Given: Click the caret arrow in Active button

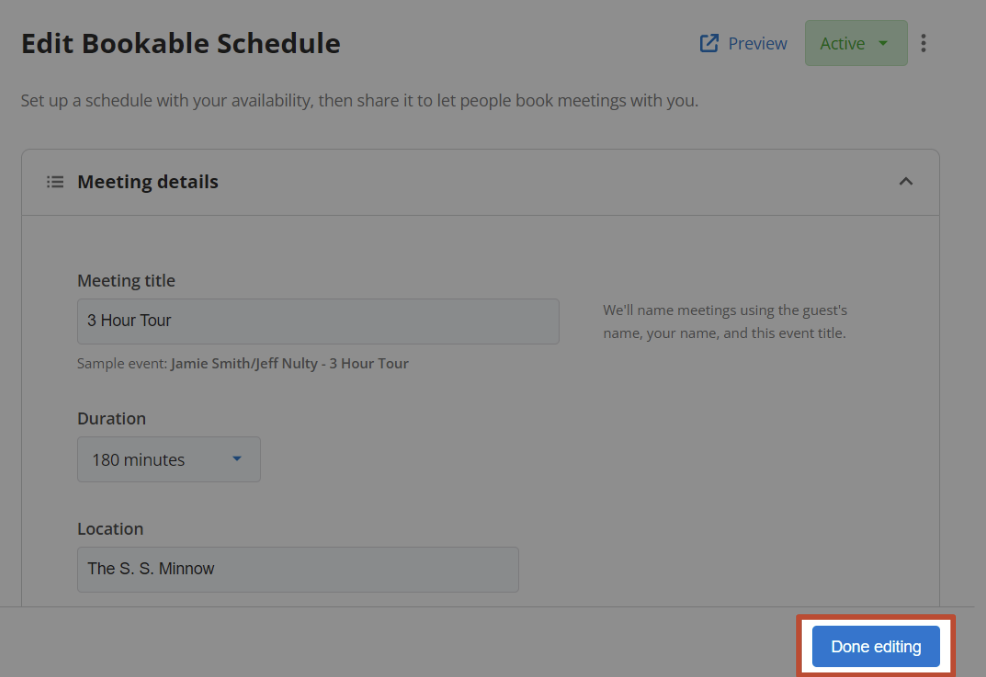Looking at the screenshot, I should coord(883,43).
